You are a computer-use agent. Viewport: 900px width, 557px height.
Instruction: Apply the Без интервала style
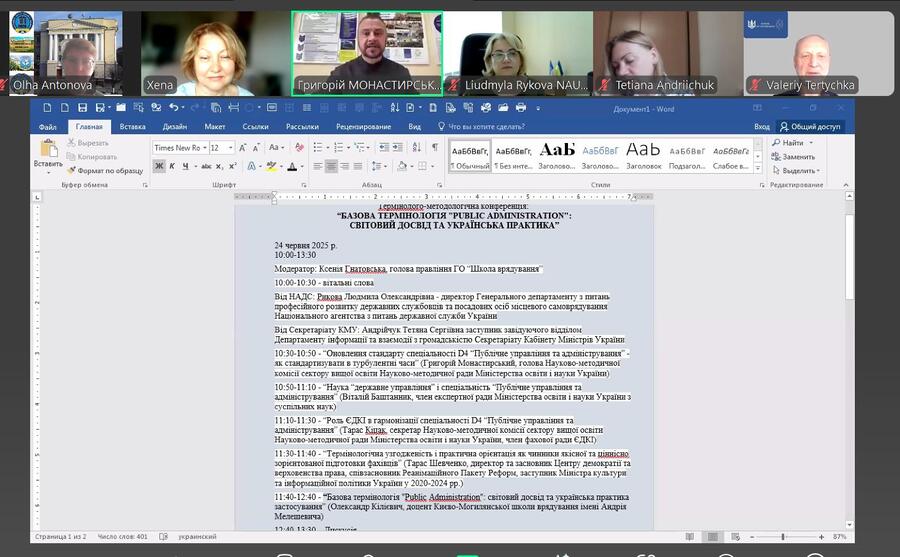pos(513,156)
